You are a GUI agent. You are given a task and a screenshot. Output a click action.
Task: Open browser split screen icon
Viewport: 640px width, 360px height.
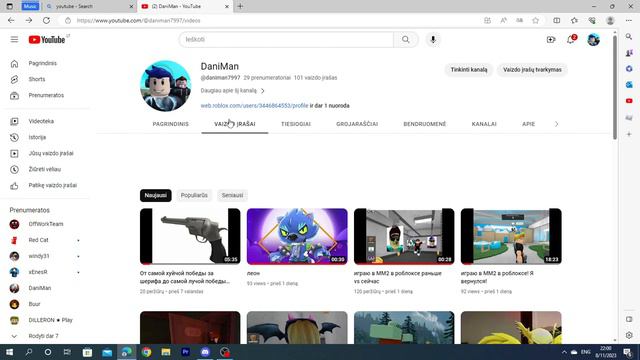click(x=556, y=20)
